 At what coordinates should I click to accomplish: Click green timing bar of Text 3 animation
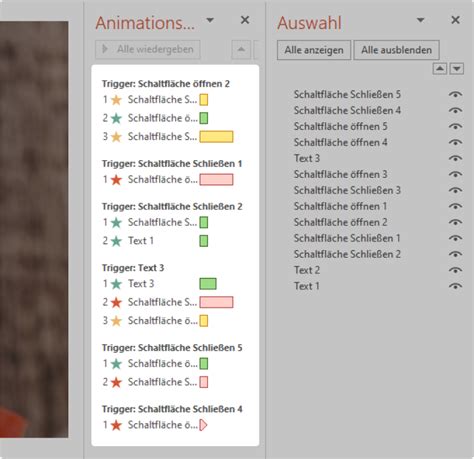[208, 284]
